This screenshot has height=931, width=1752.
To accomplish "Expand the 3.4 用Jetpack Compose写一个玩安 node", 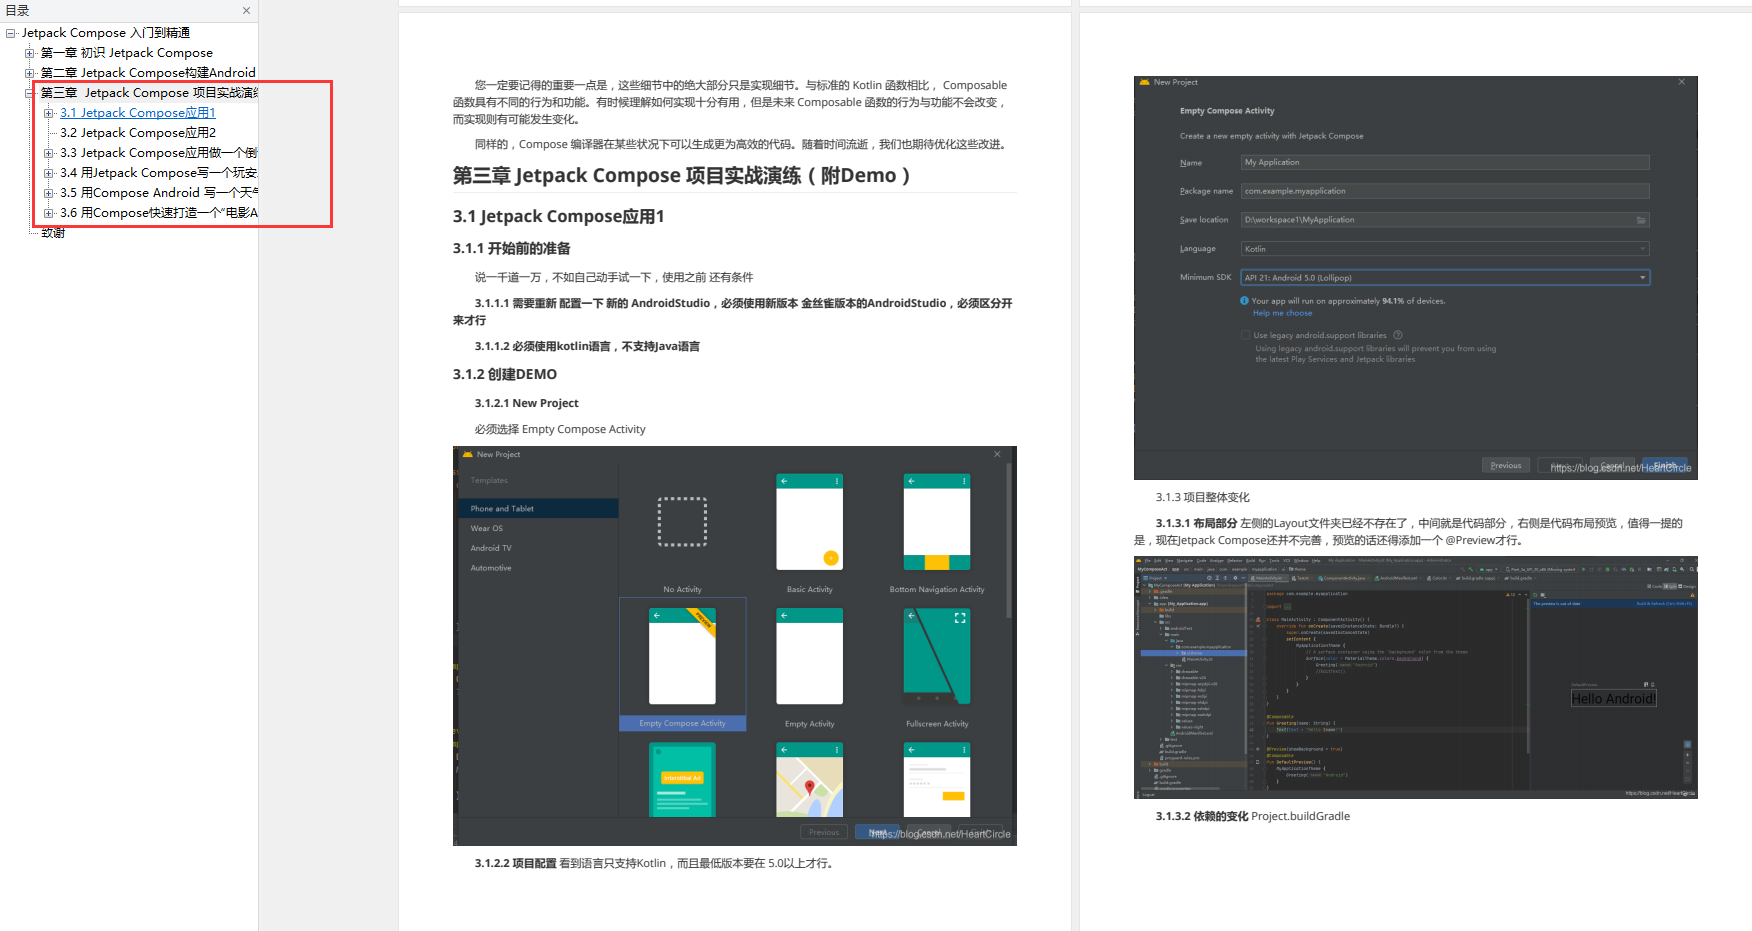I will (48, 173).
